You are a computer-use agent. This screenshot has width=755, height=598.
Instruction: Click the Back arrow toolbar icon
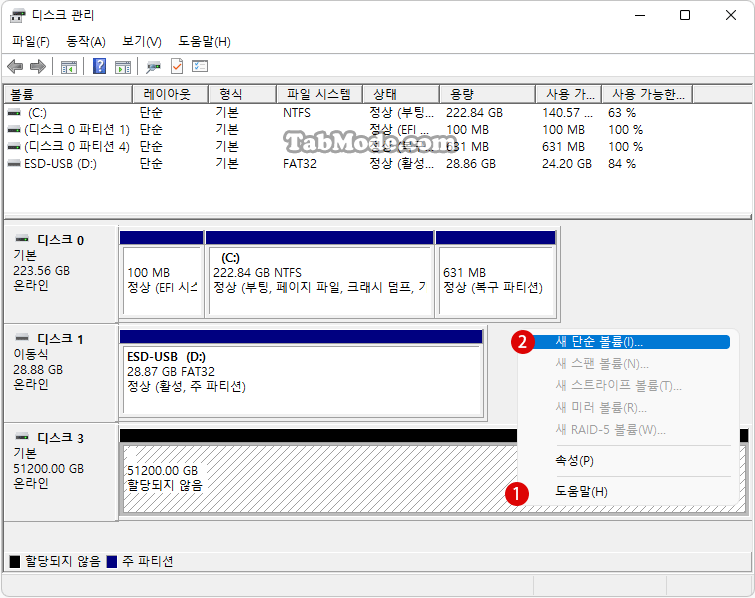15,66
